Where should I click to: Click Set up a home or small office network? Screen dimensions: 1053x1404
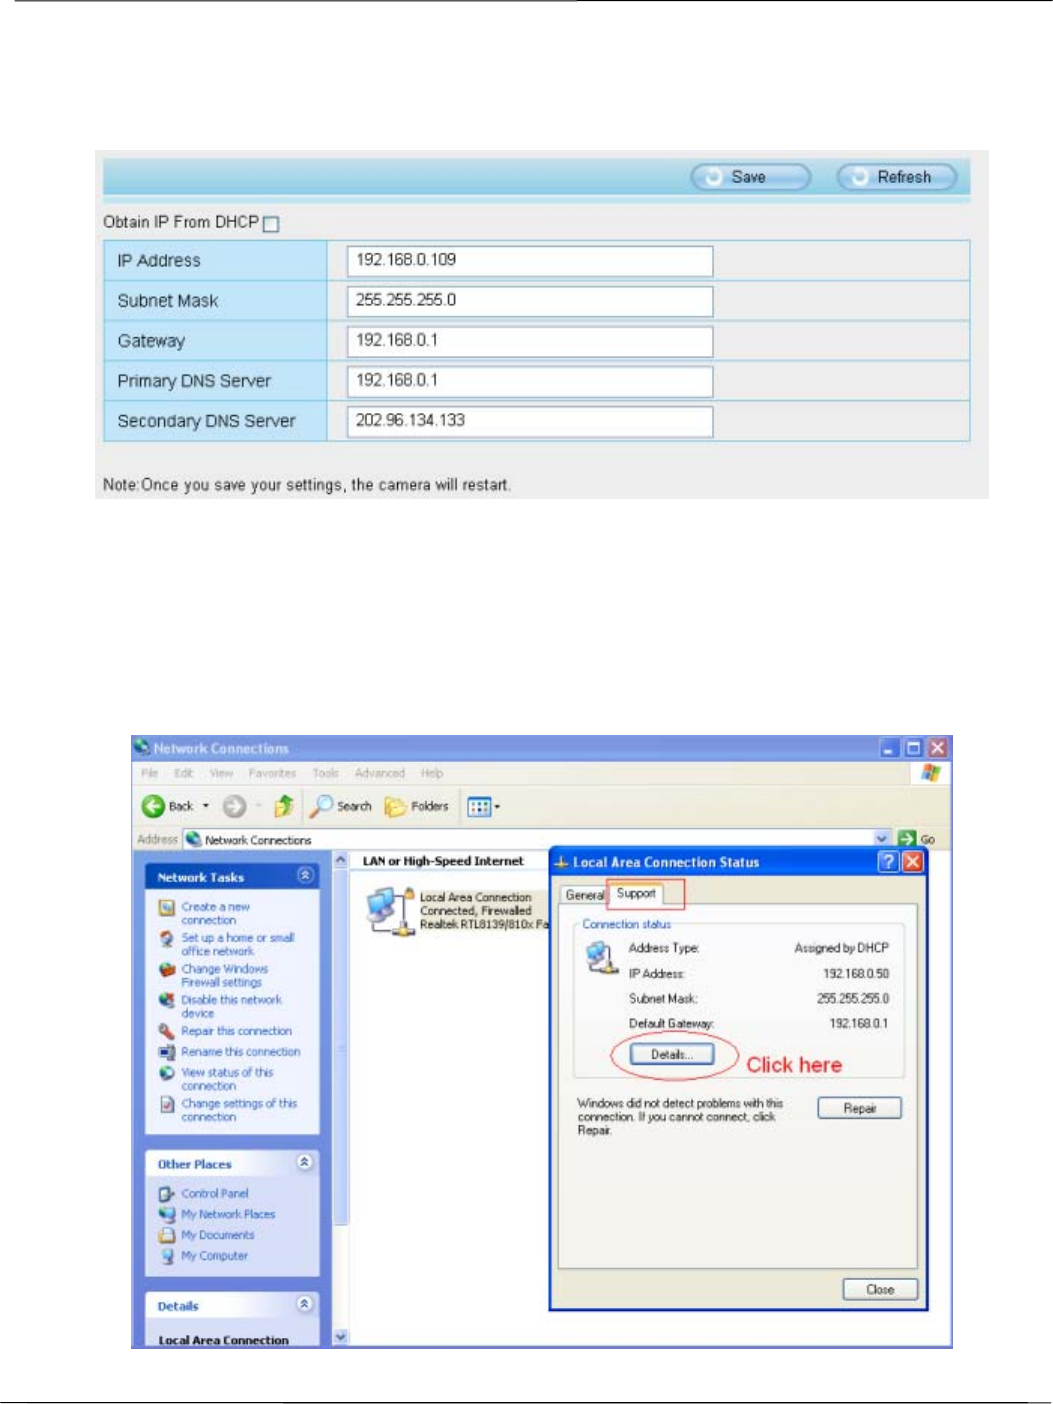click(x=238, y=944)
